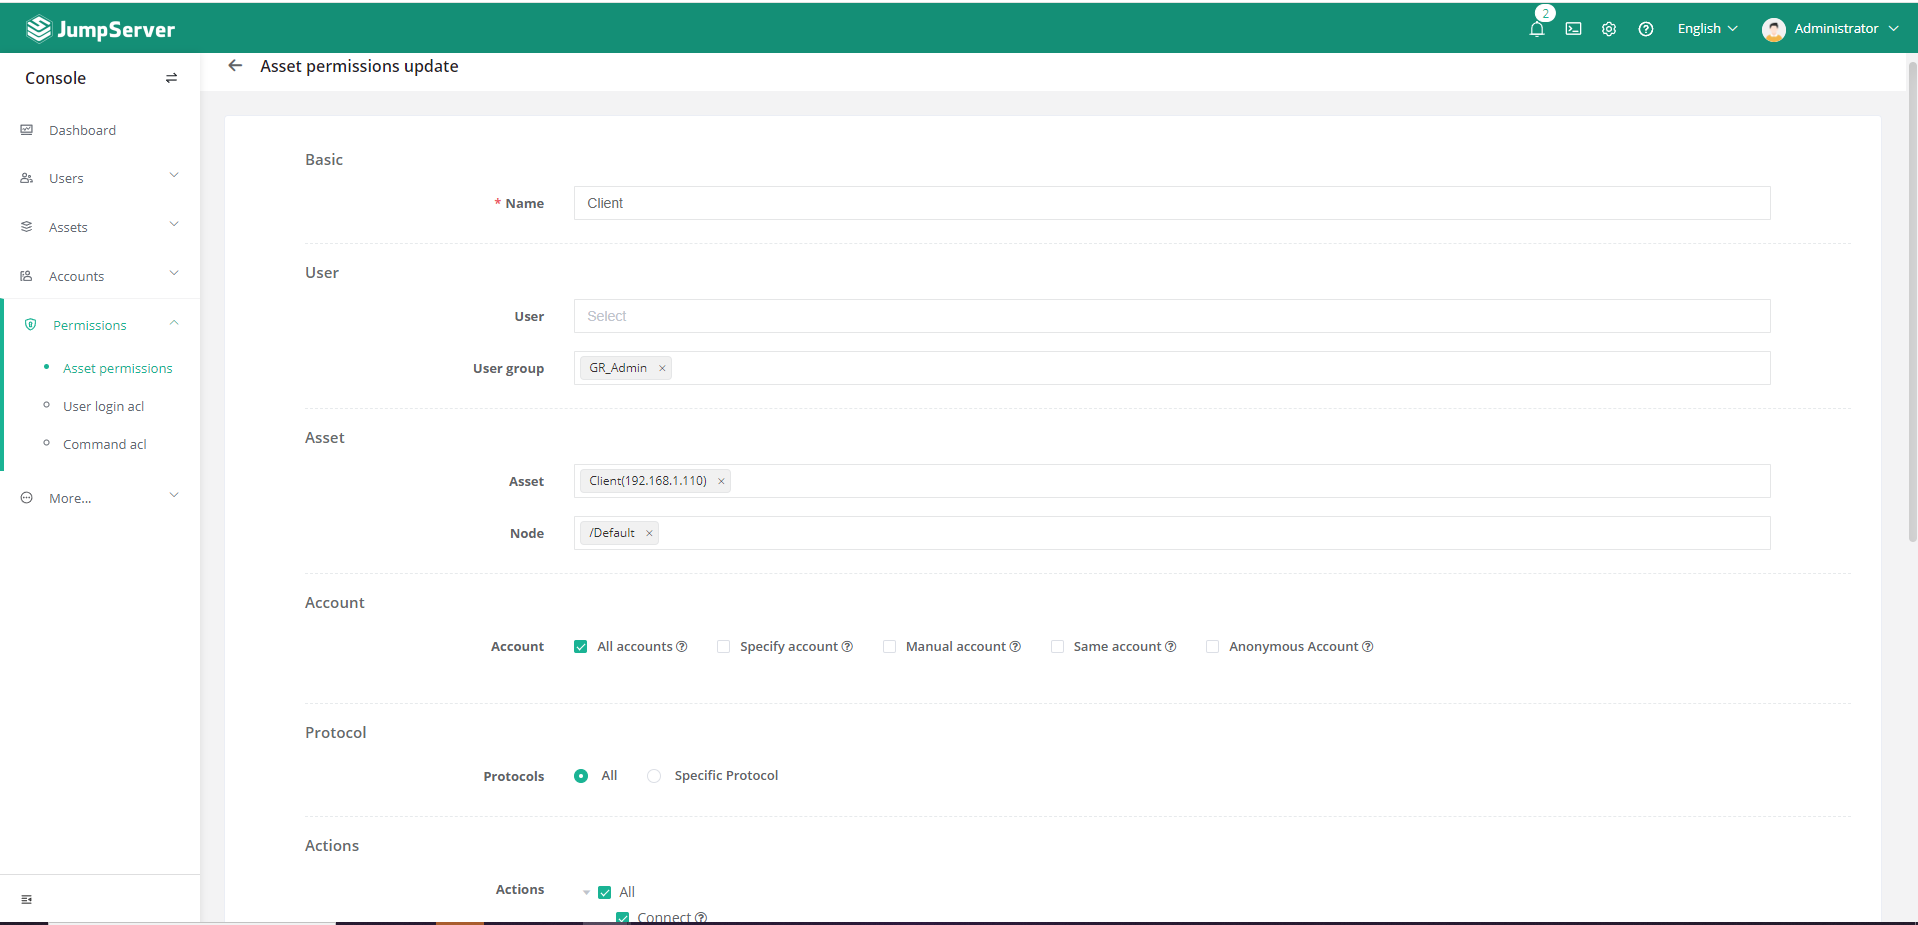Open the web terminal icon

[x=1573, y=29]
